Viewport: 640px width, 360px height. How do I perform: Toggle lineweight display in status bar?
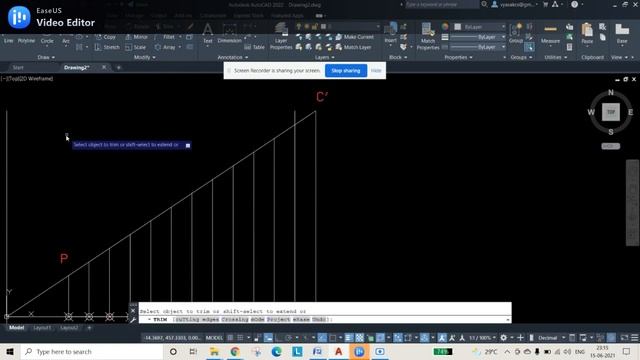click(x=349, y=338)
